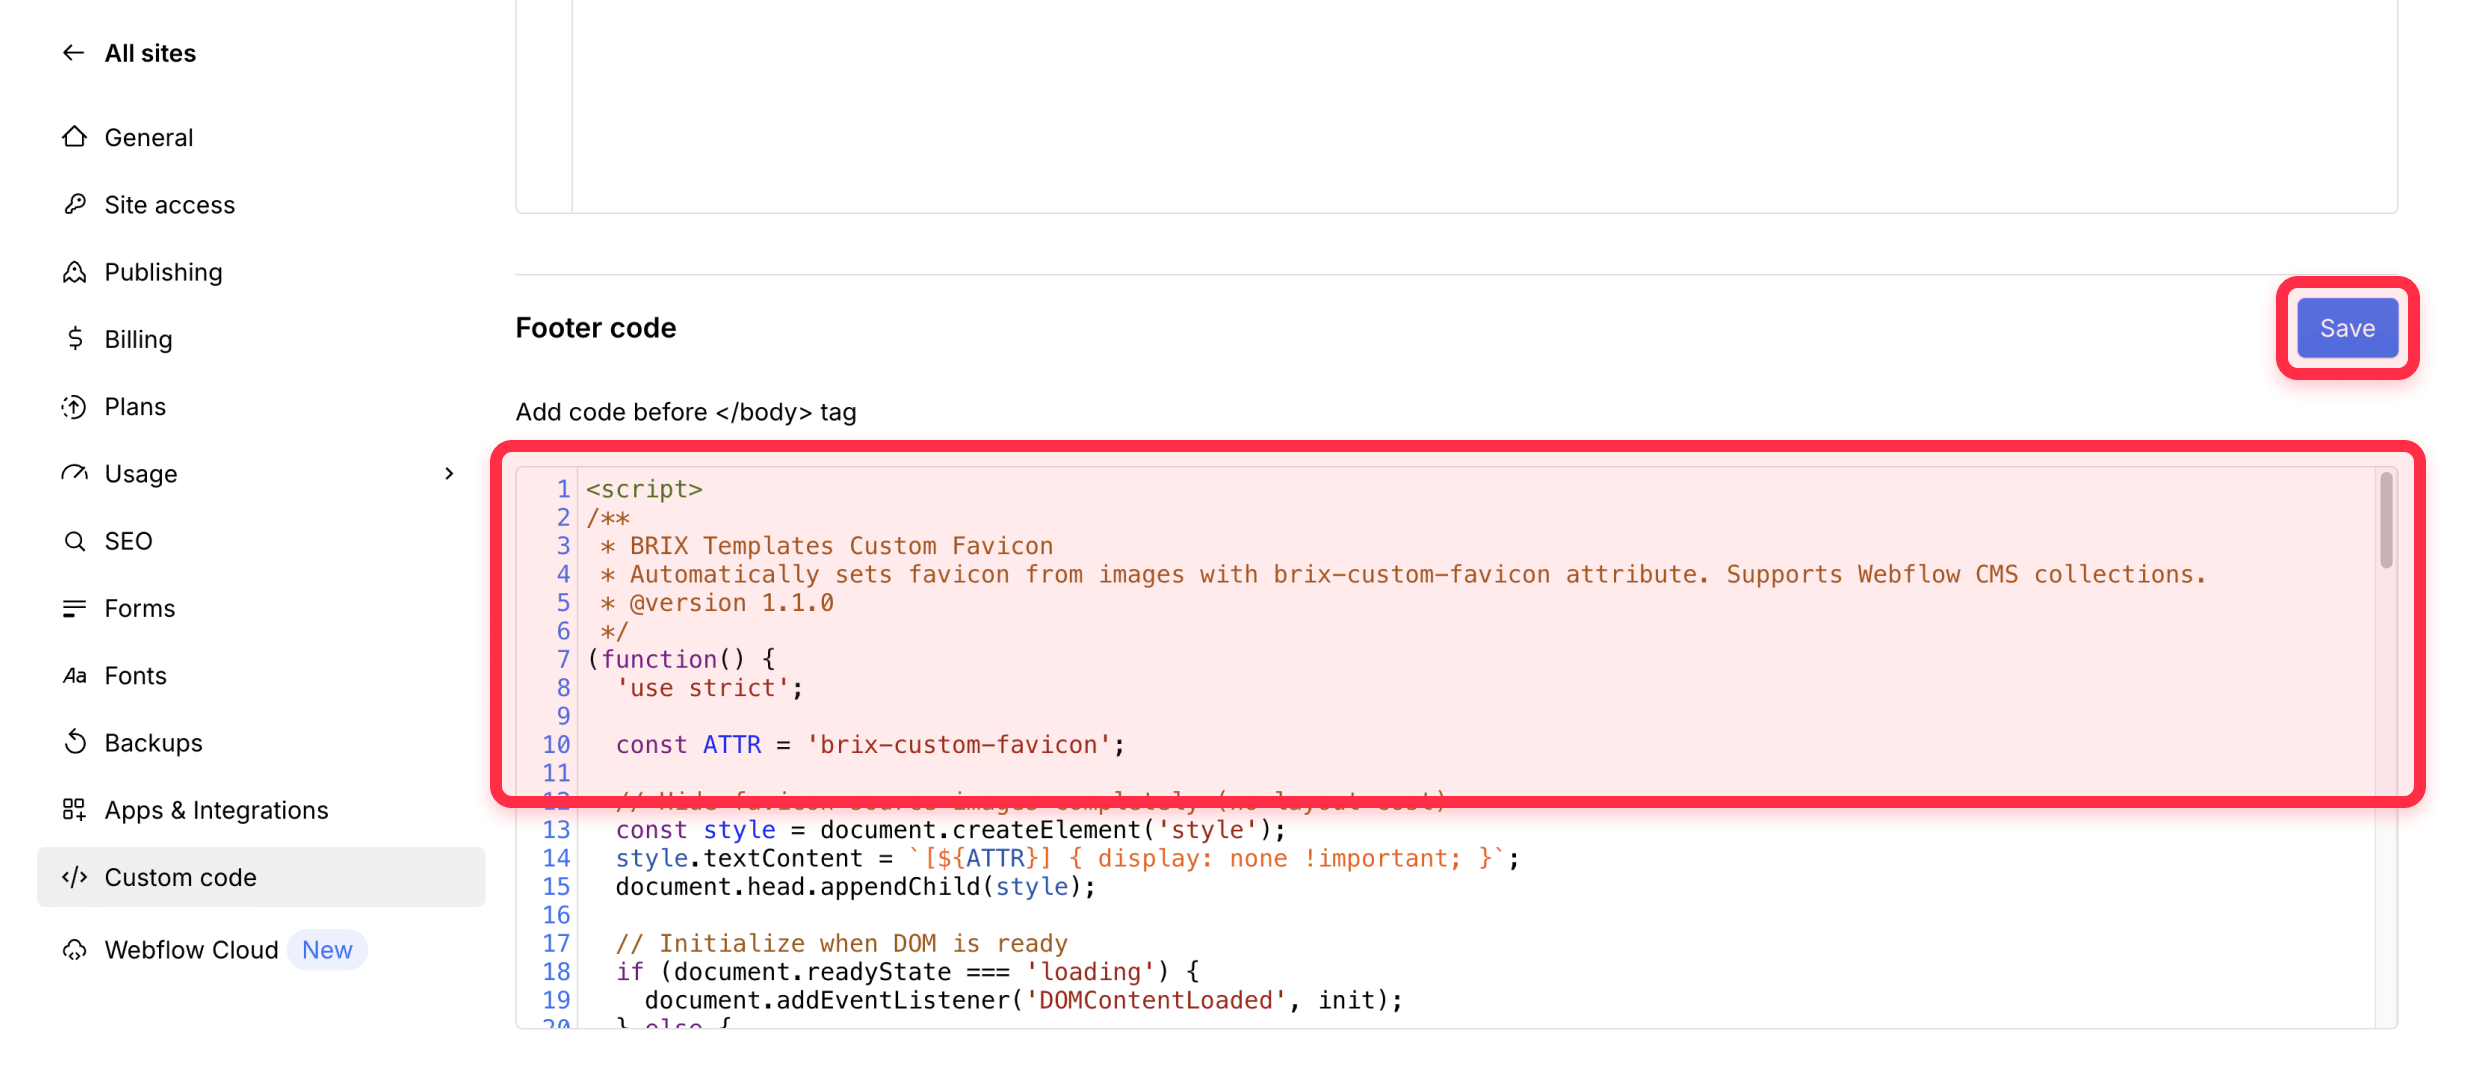The height and width of the screenshot is (1080, 2470).
Task: Open the Usage section
Action: (x=141, y=474)
